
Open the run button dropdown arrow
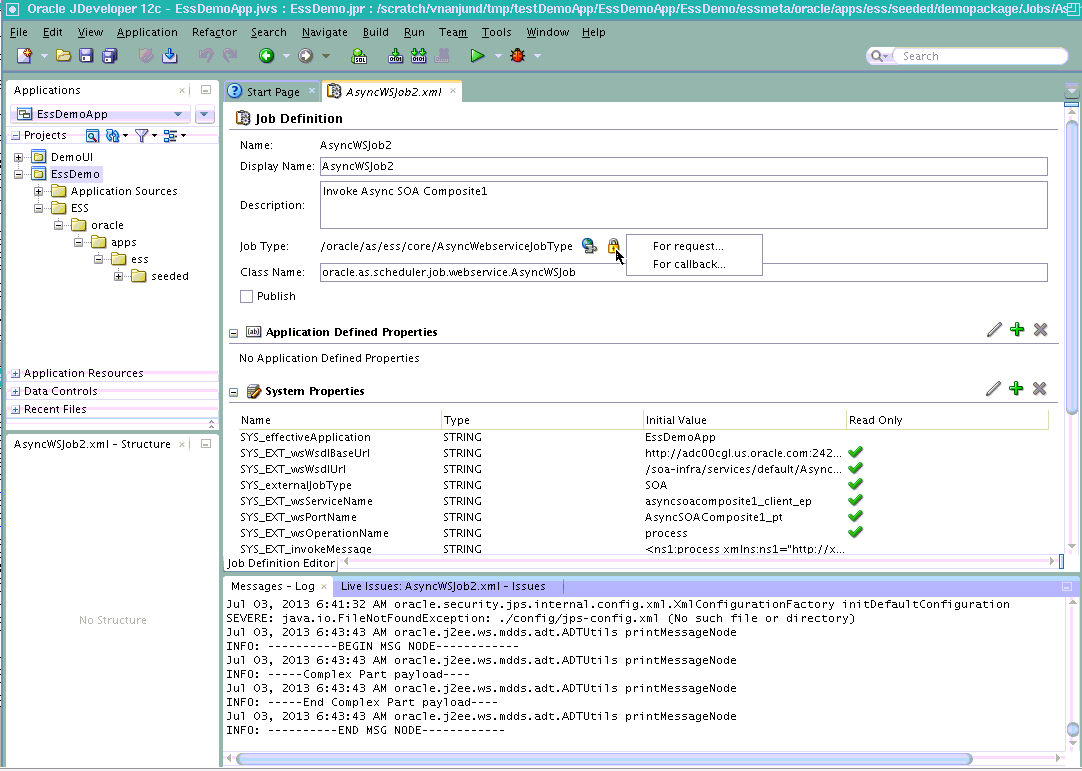coord(498,56)
